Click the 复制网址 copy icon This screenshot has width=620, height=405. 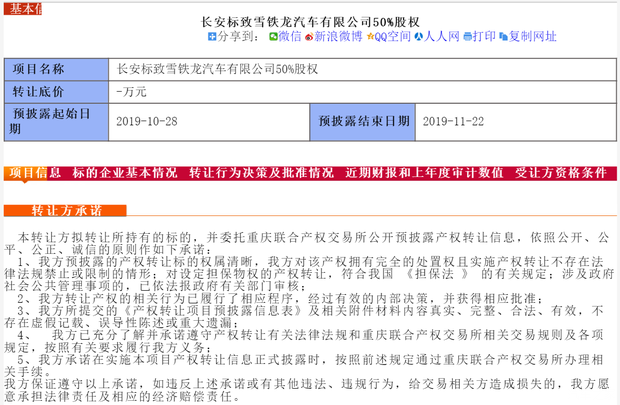click(x=503, y=37)
